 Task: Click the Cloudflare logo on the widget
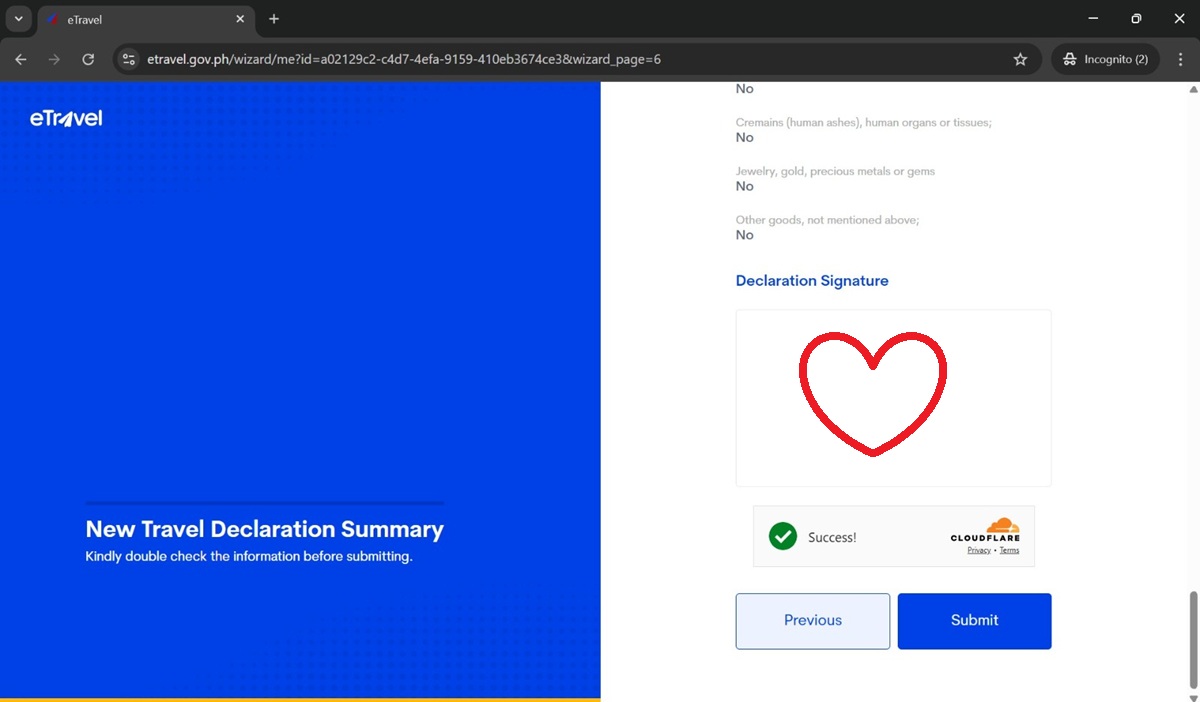click(x=985, y=531)
